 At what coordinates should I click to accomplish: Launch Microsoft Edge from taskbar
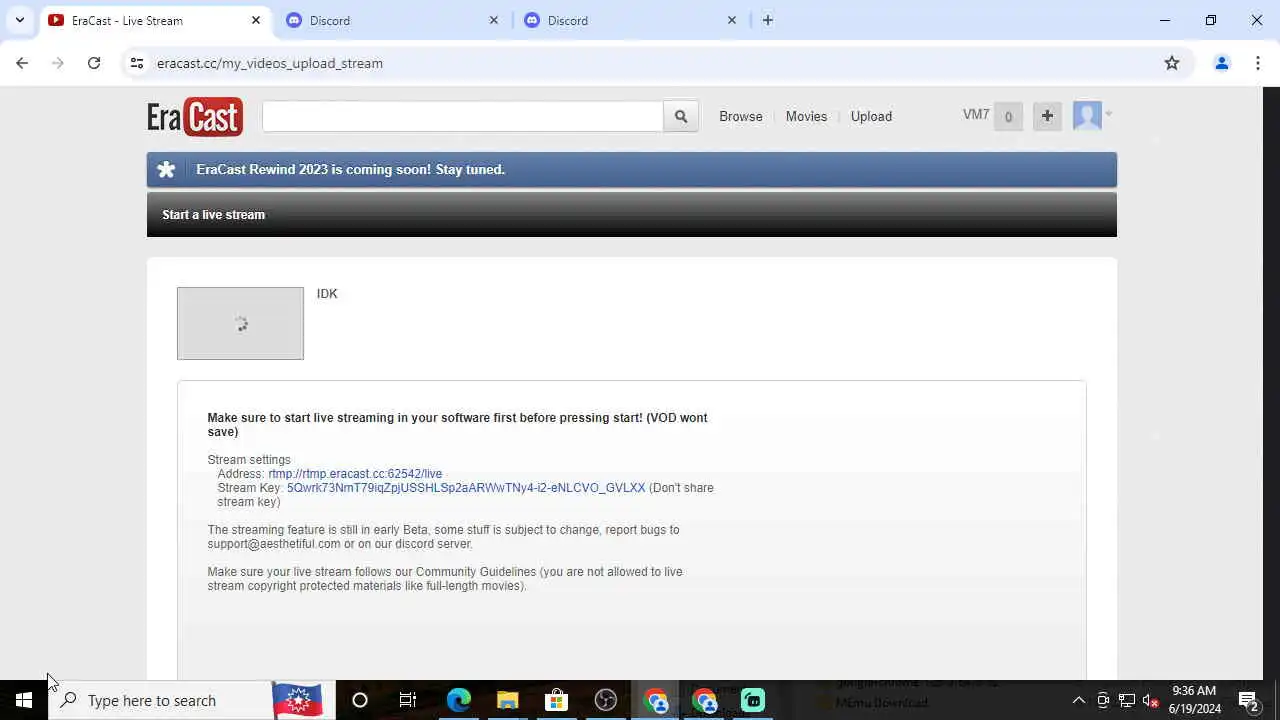458,700
